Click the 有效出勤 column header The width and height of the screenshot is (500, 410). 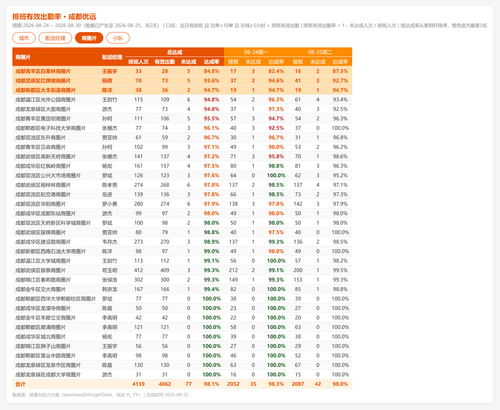165,62
